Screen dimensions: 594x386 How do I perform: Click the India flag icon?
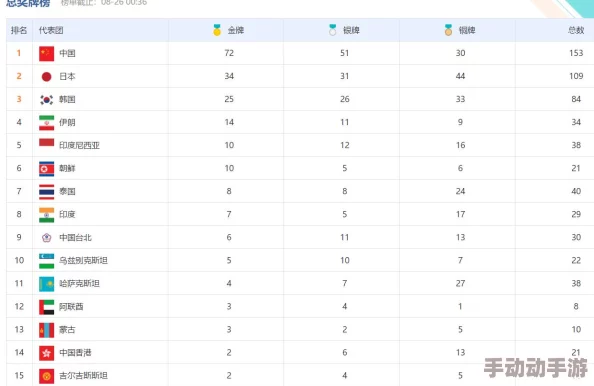coord(47,215)
